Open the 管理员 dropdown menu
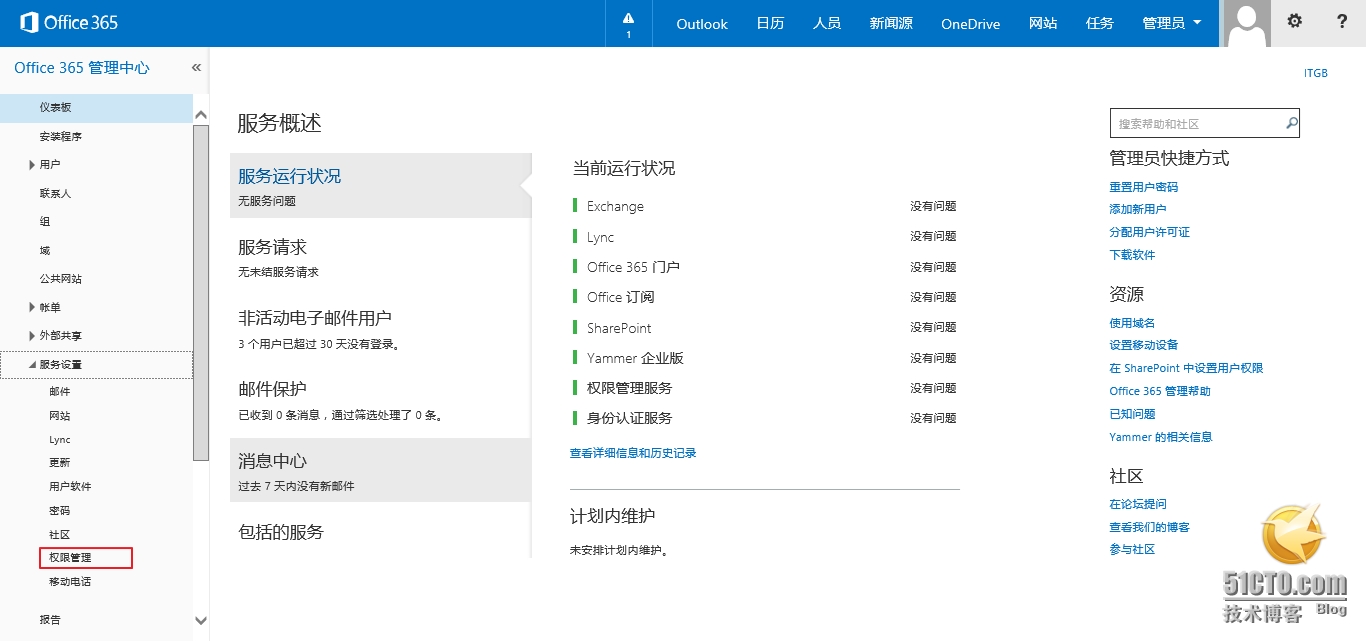Viewport: 1366px width, 642px height. point(1171,23)
